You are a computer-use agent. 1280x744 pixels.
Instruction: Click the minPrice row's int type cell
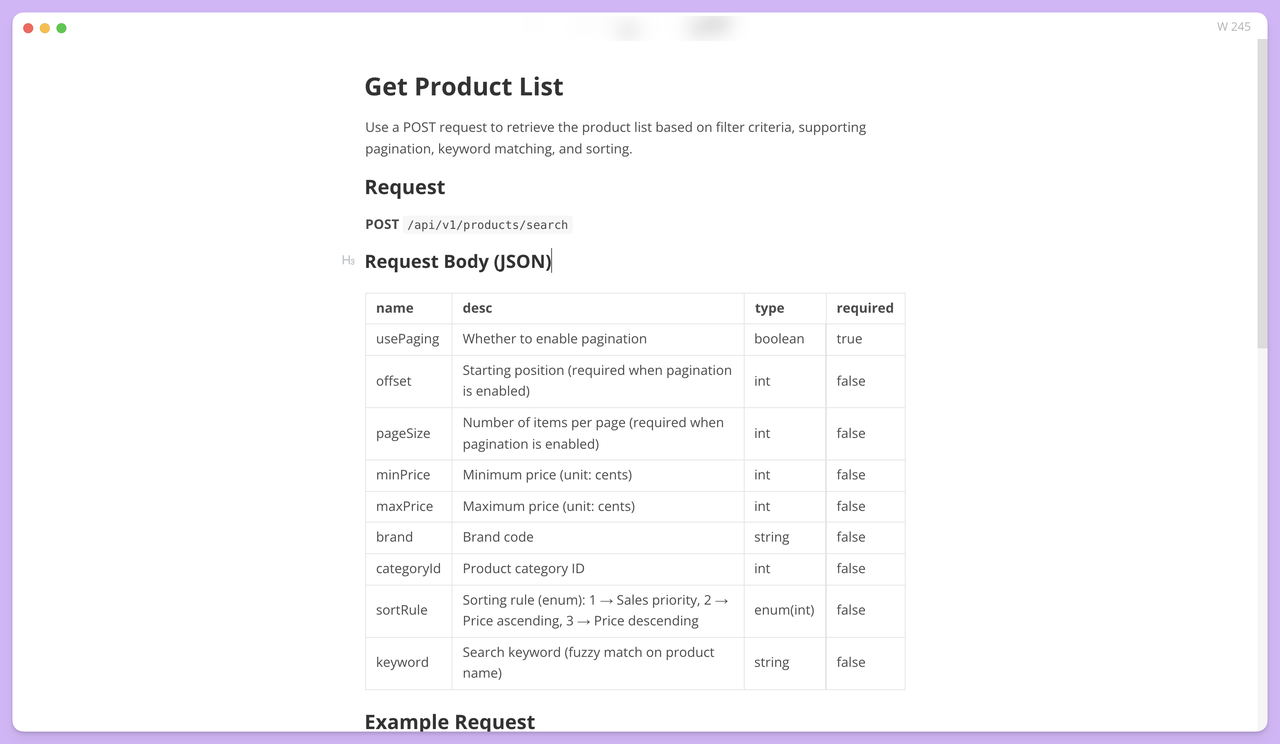click(762, 474)
